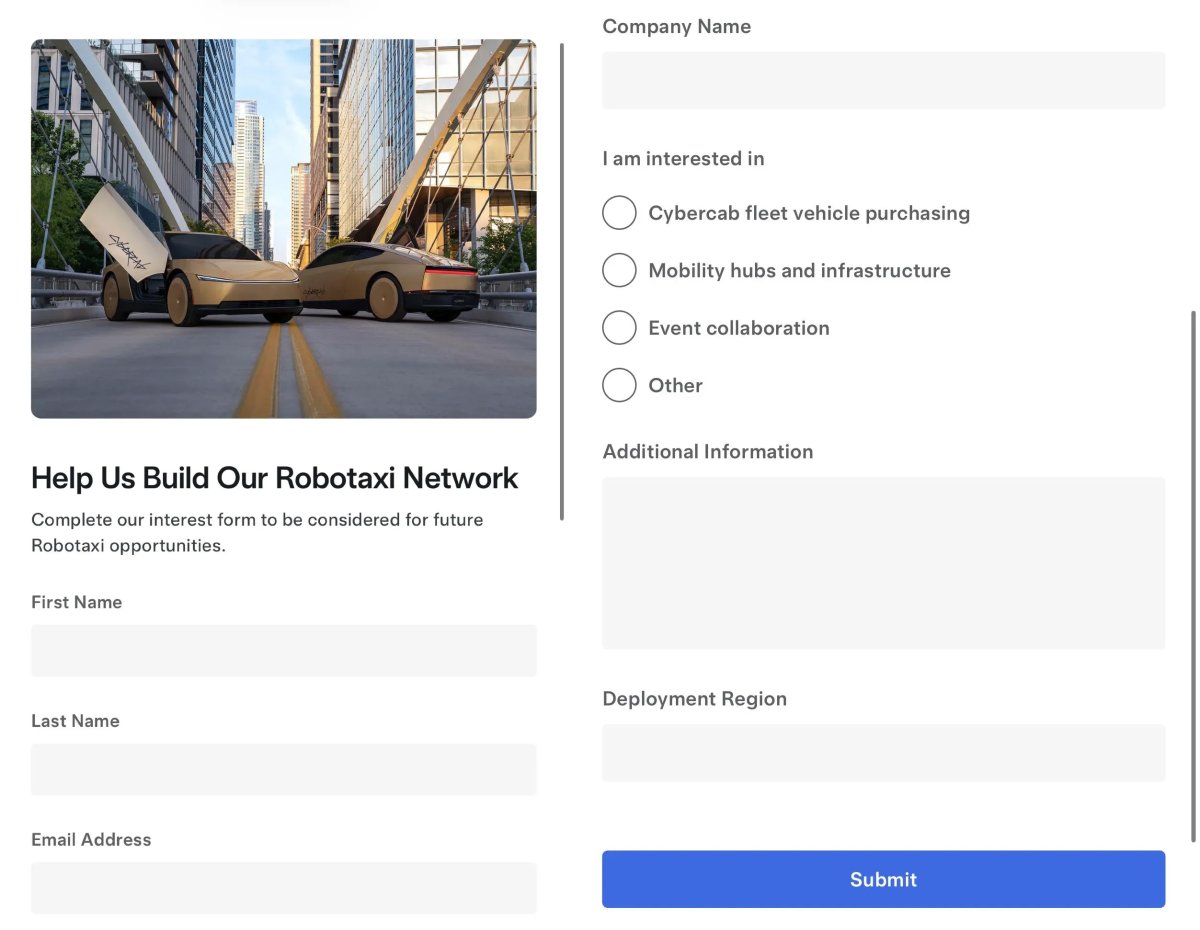Click the Additional Information label text
1200x930 pixels.
[x=708, y=452]
